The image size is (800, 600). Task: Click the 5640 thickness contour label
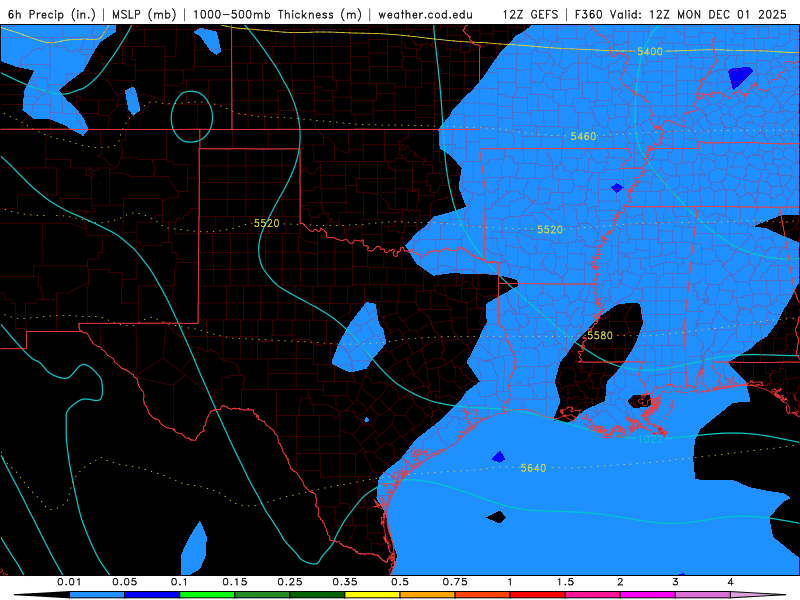tap(533, 468)
